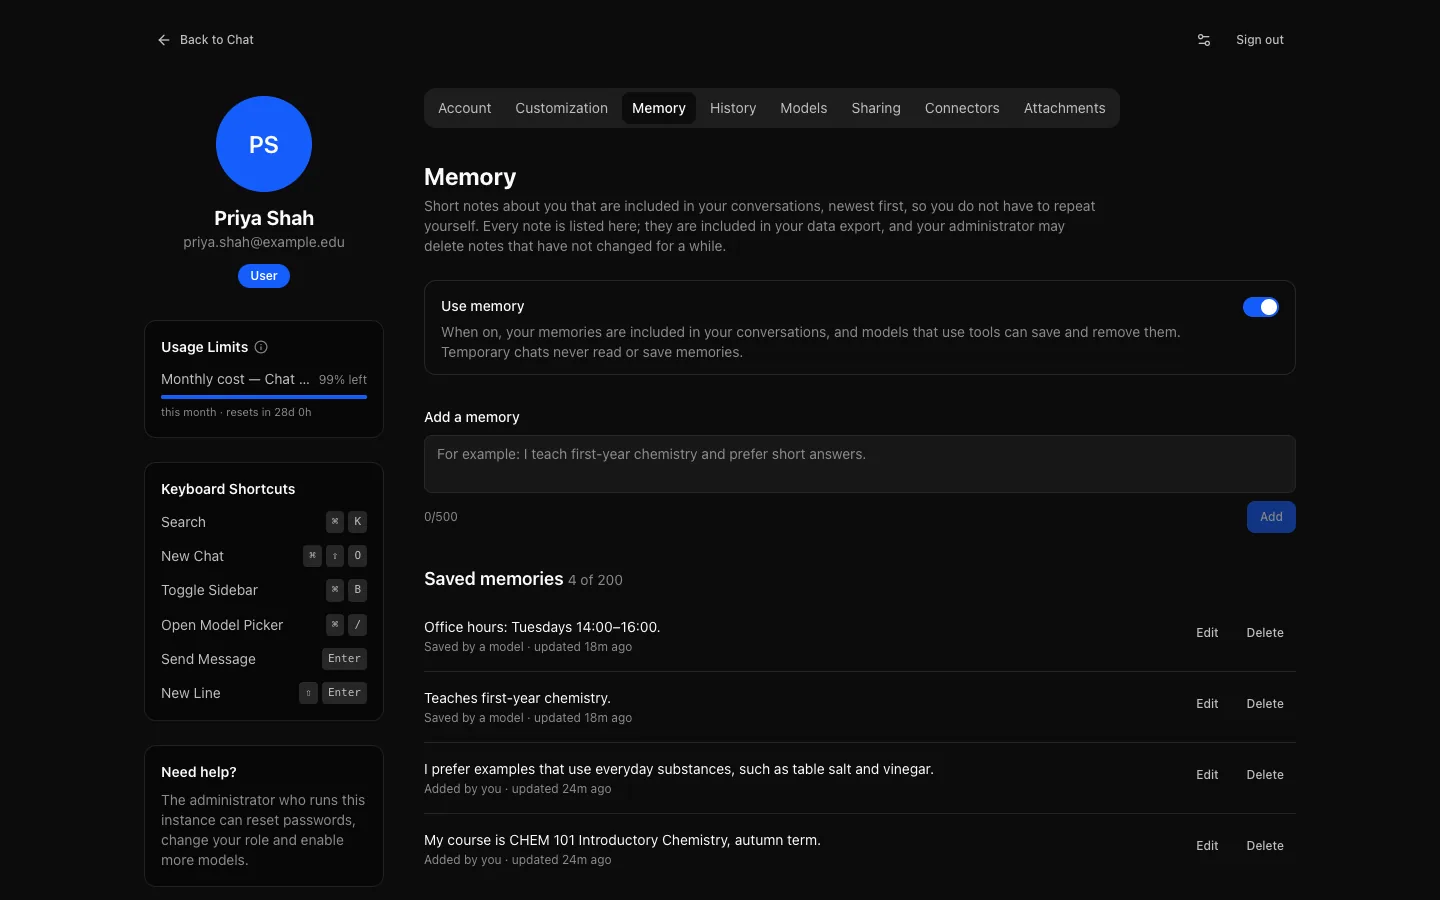Viewport: 1440px width, 900px height.
Task: Go to the History tab
Action: coord(733,108)
